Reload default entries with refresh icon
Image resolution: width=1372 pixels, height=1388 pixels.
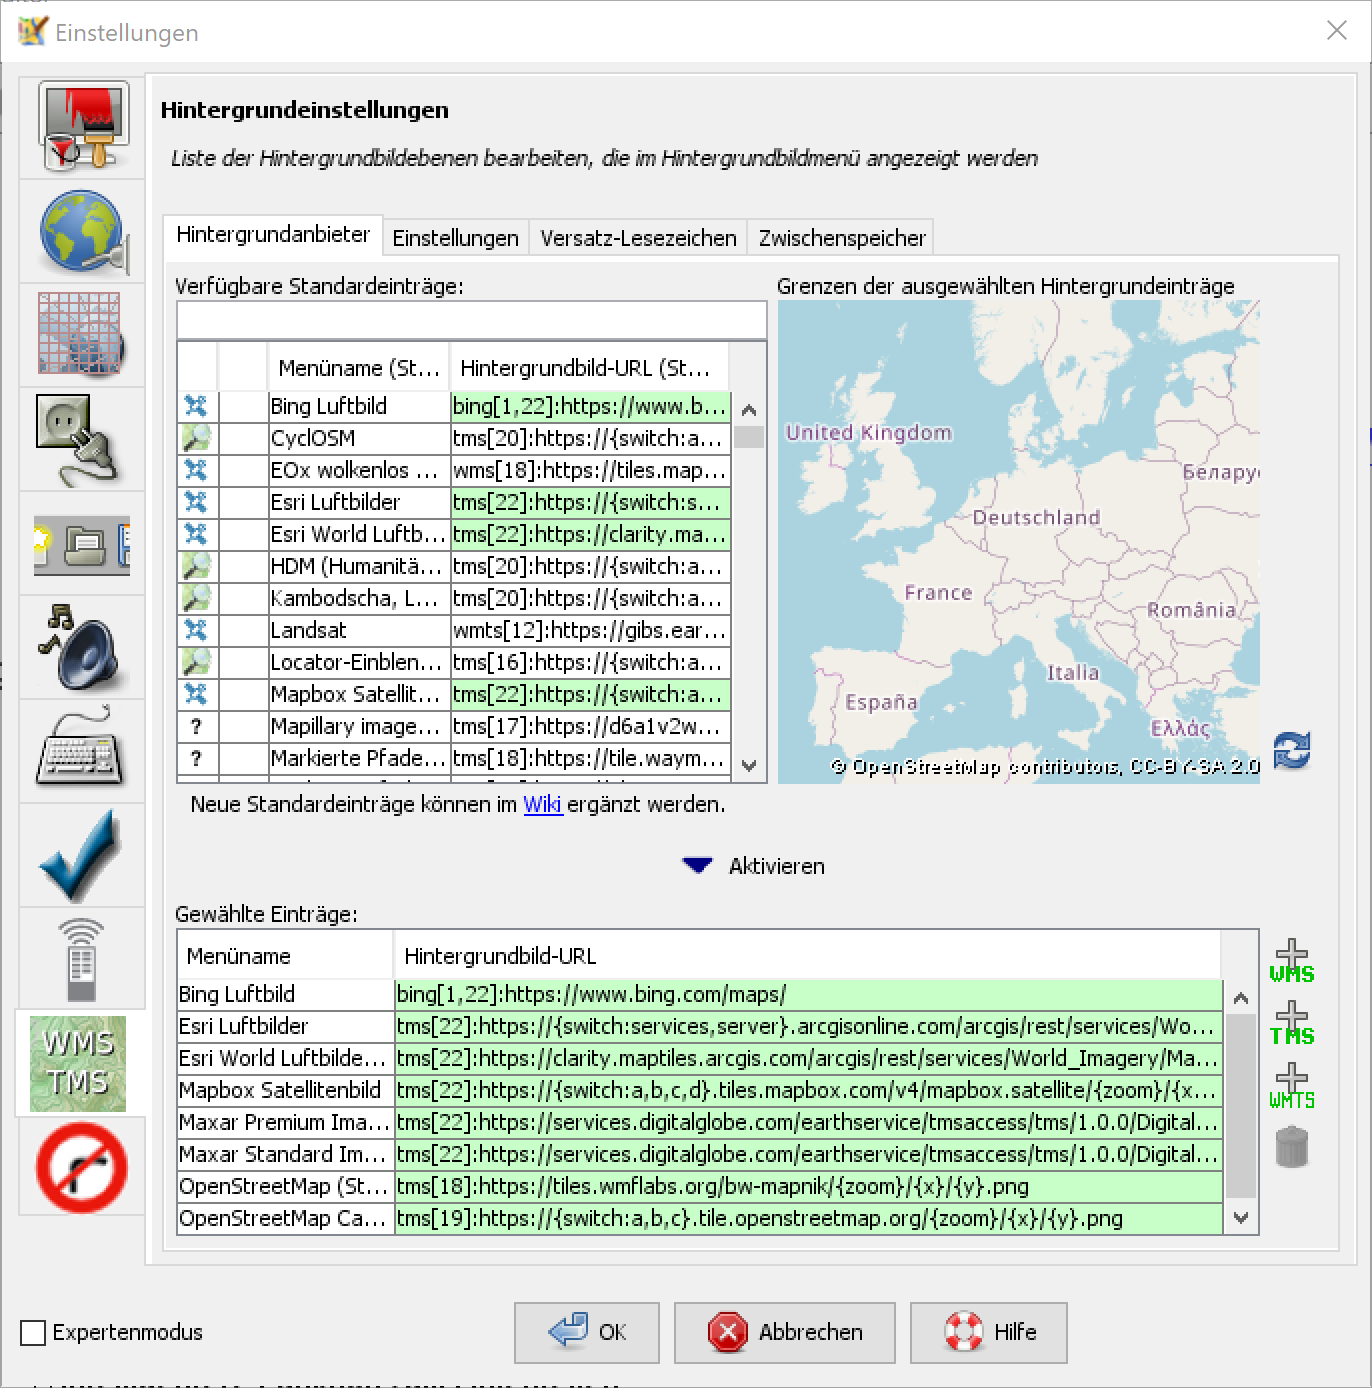click(1291, 750)
